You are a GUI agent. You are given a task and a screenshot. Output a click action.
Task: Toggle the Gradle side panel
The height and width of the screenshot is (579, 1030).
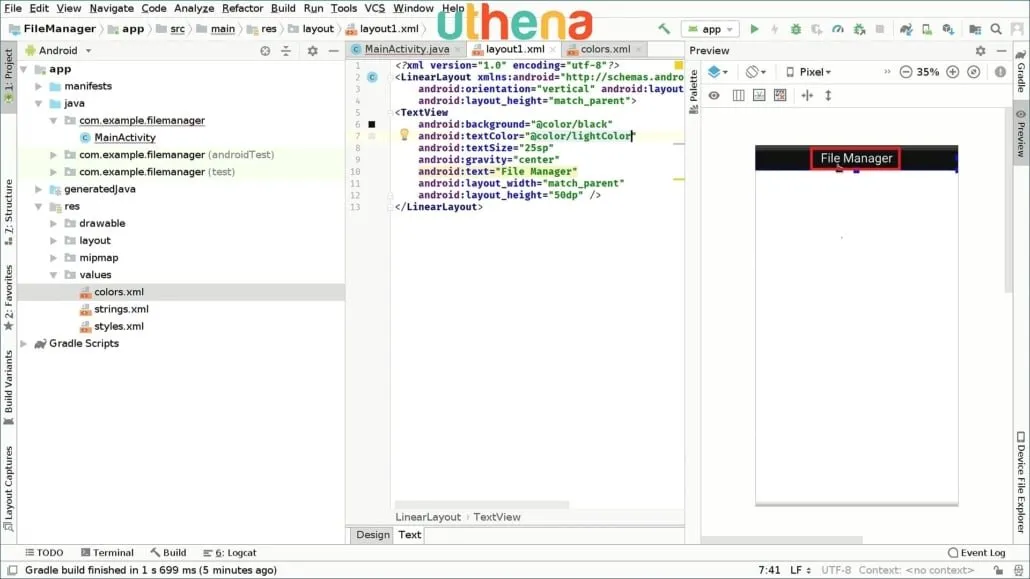click(x=1021, y=71)
